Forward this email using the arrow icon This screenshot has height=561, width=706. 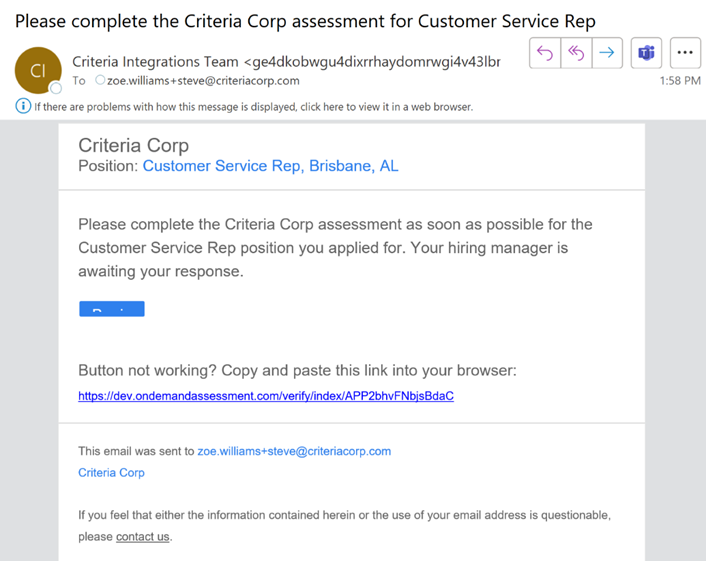pos(607,53)
